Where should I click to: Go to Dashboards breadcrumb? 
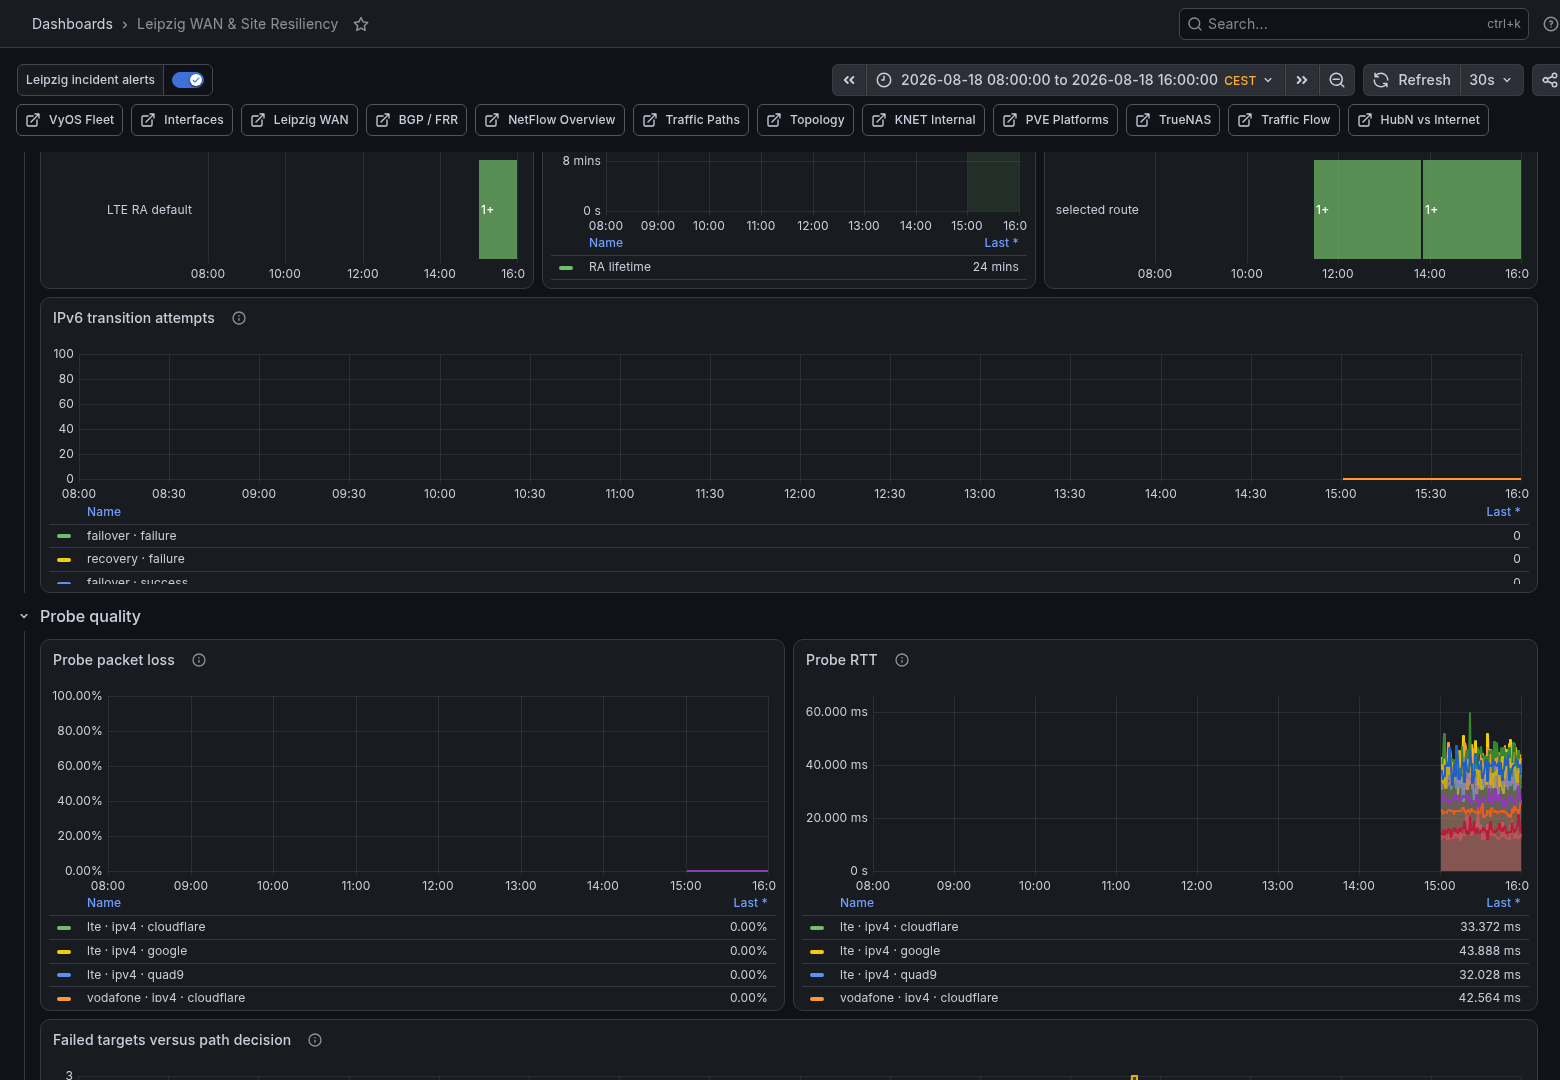72,24
